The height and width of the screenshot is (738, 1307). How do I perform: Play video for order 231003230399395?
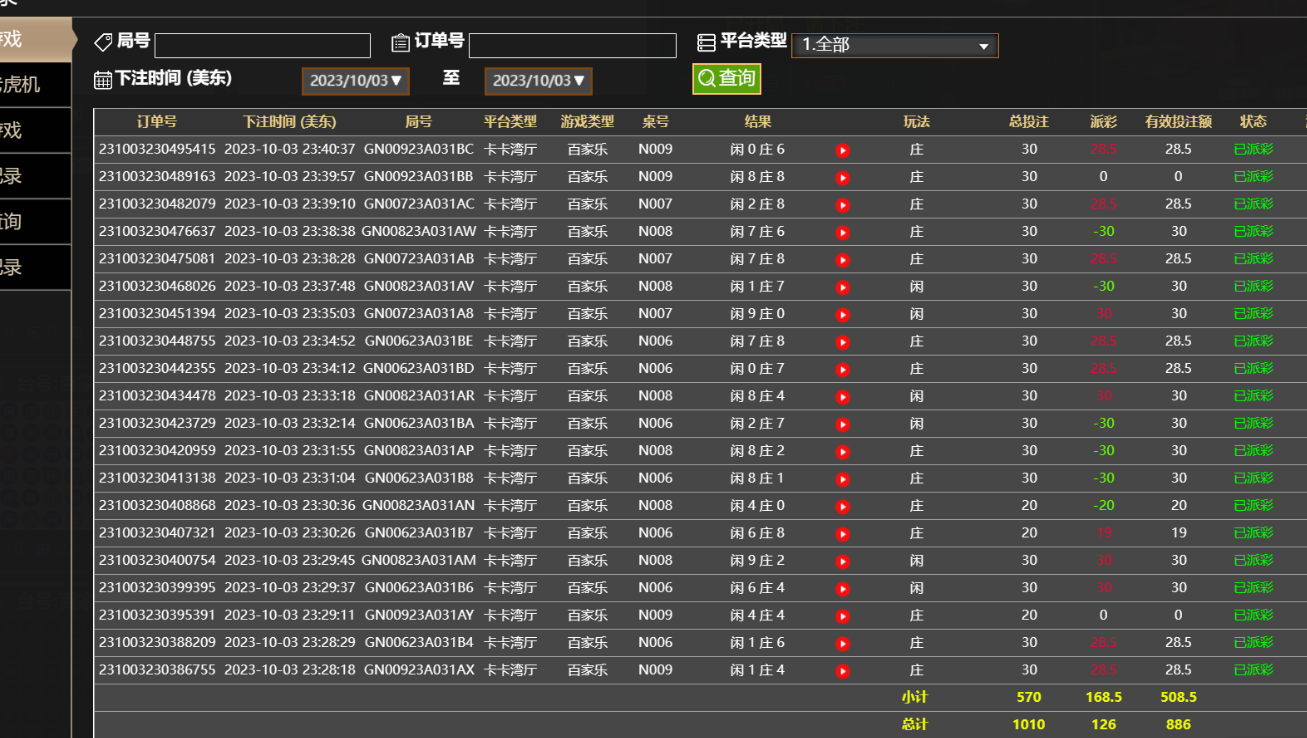(843, 589)
